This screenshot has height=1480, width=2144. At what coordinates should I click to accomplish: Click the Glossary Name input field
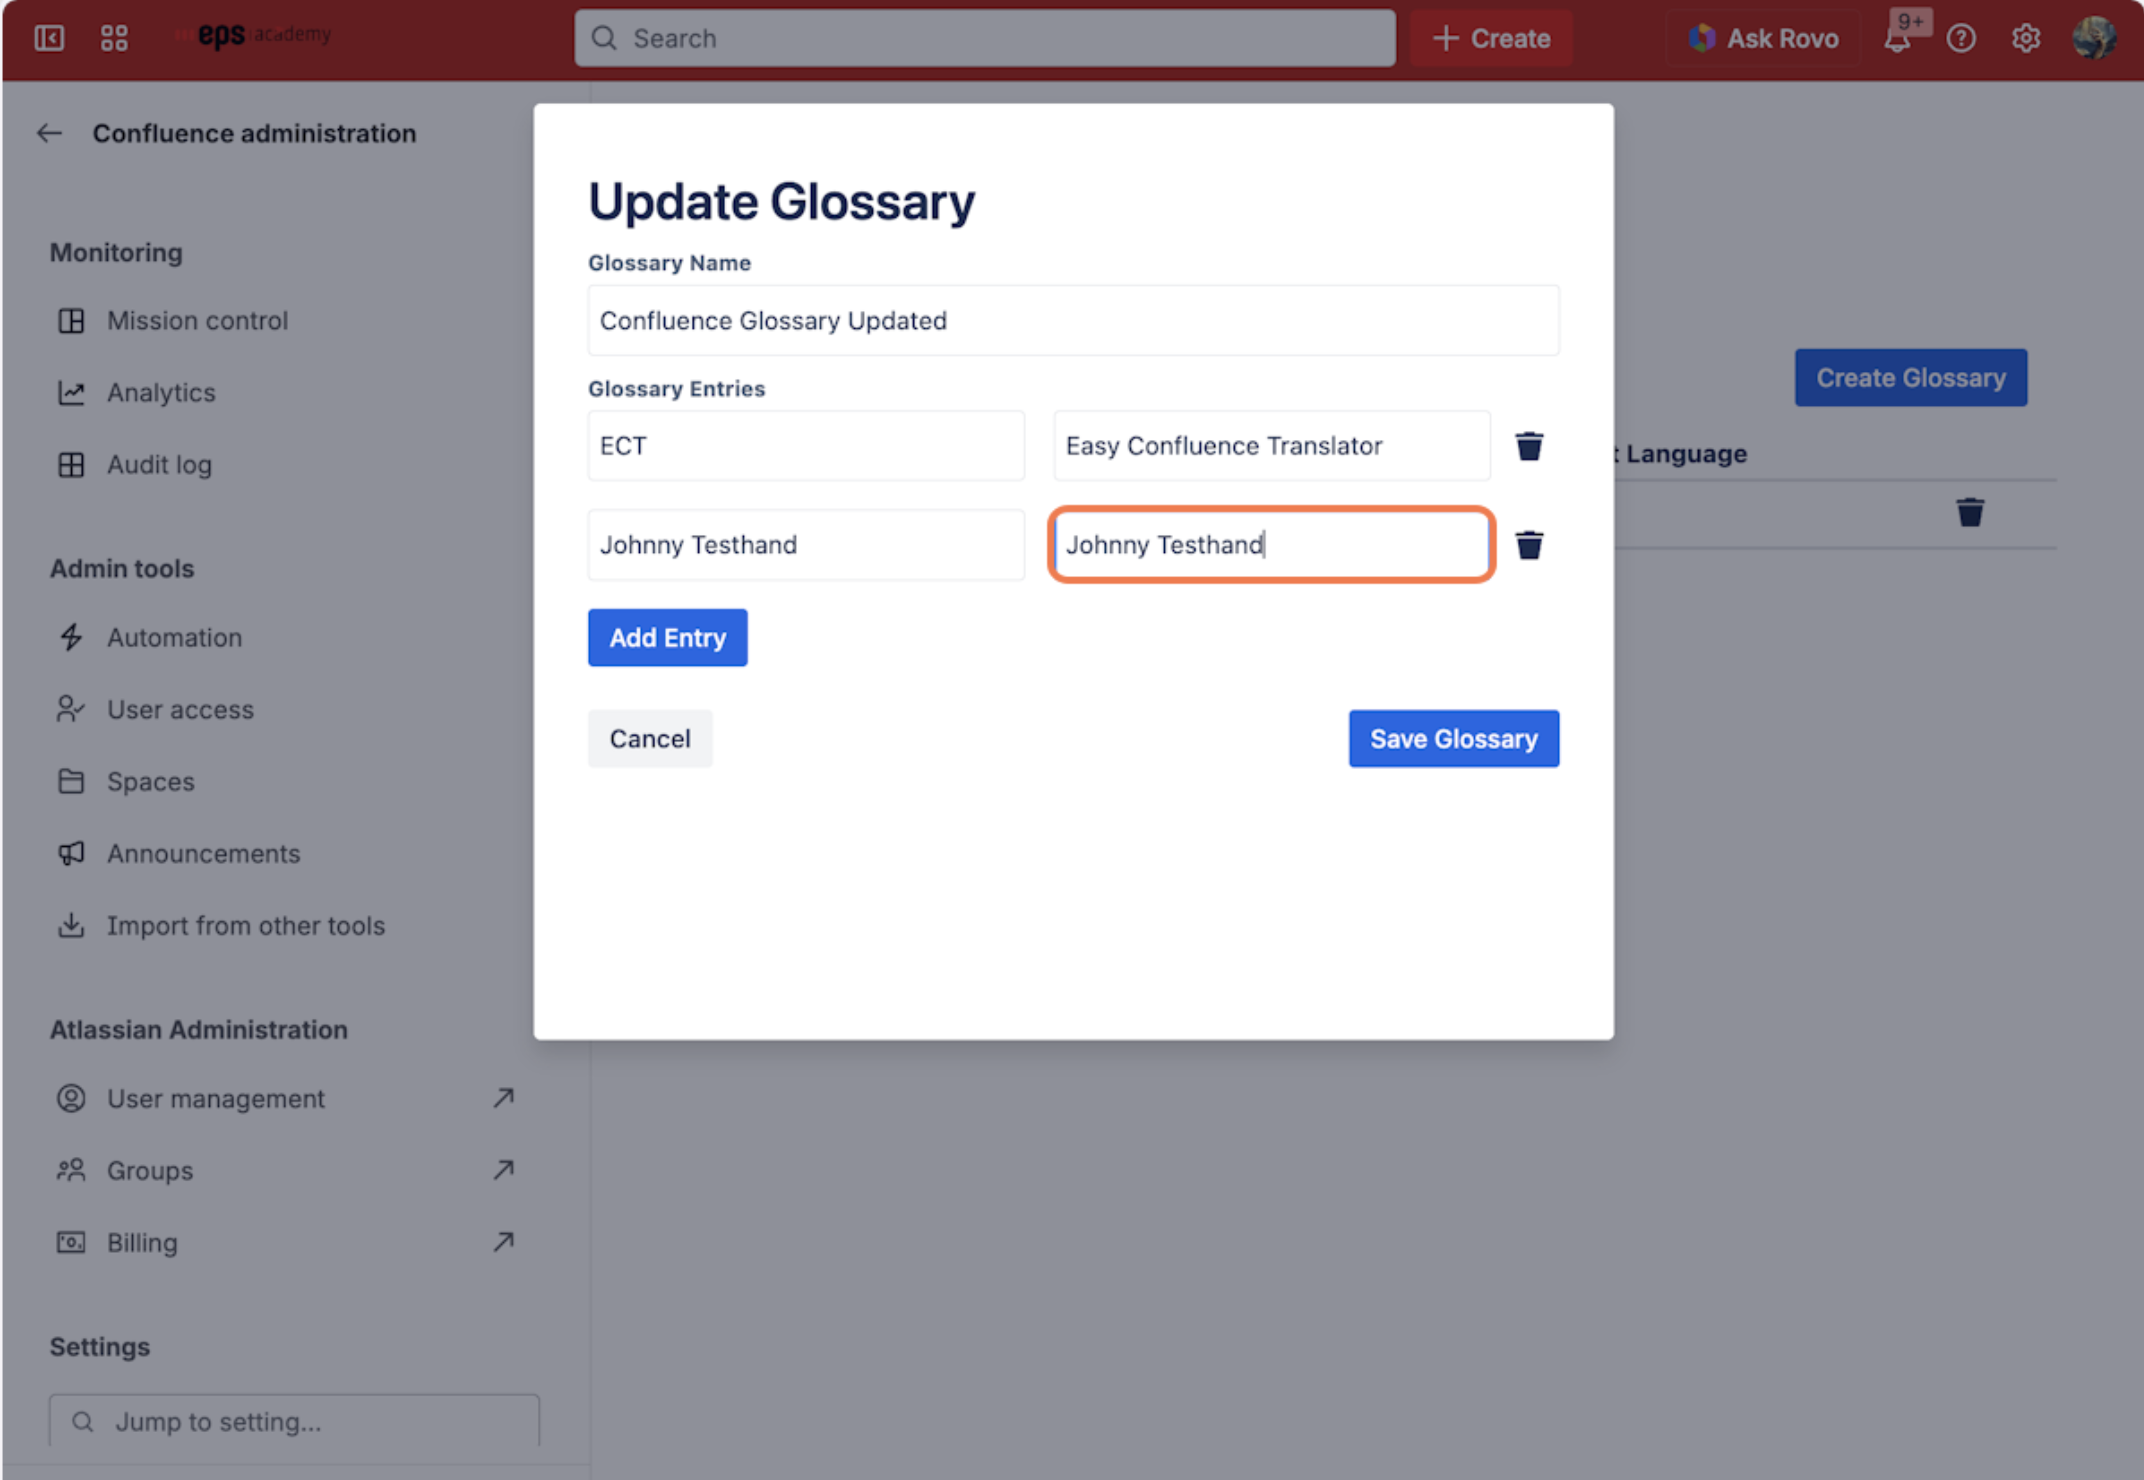click(1072, 321)
